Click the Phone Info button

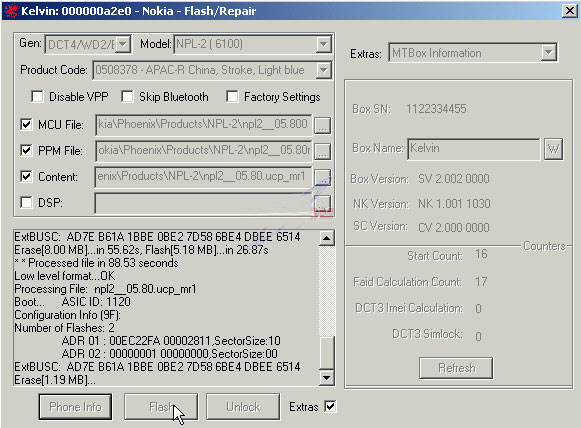pyautogui.click(x=75, y=407)
